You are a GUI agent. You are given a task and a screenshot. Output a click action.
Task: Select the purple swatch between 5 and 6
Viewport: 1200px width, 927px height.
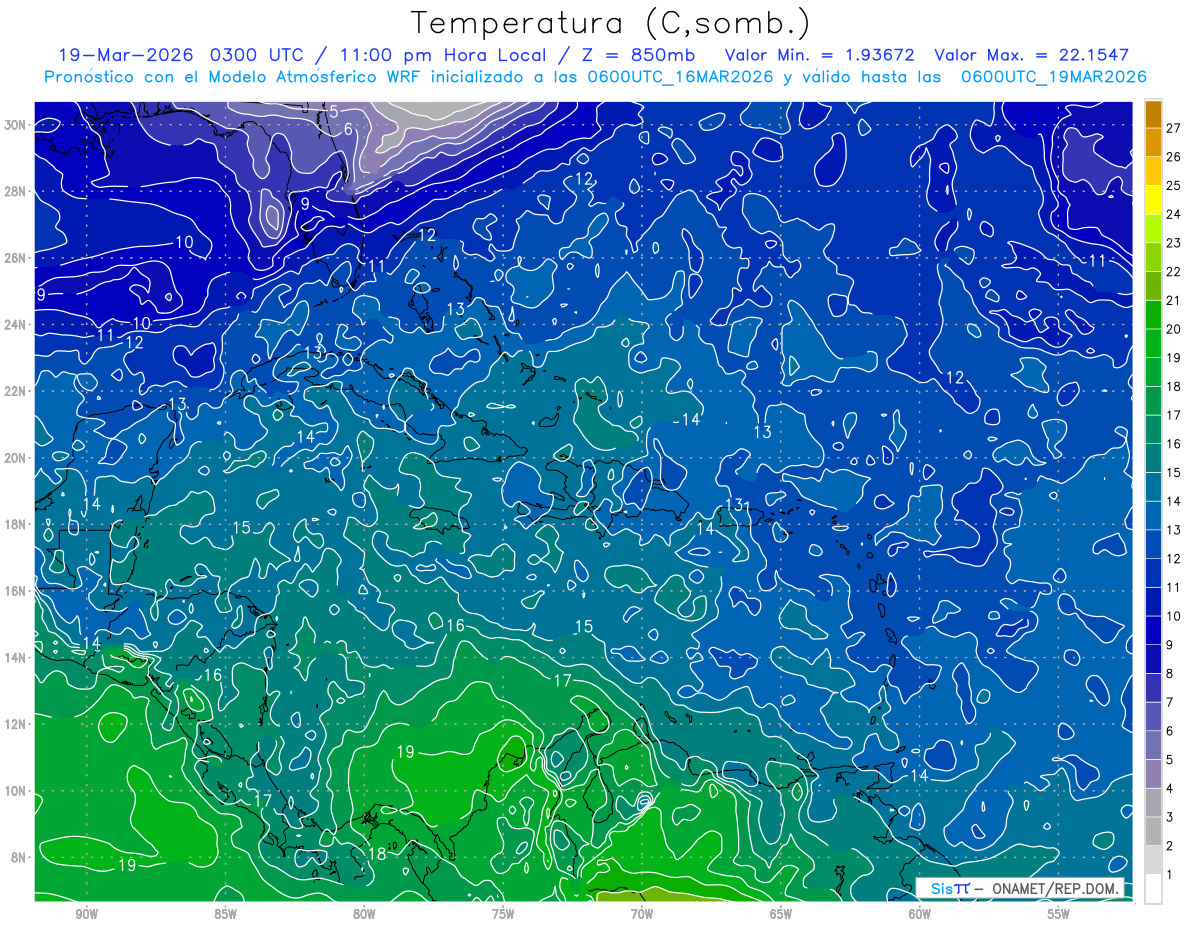[1153, 745]
